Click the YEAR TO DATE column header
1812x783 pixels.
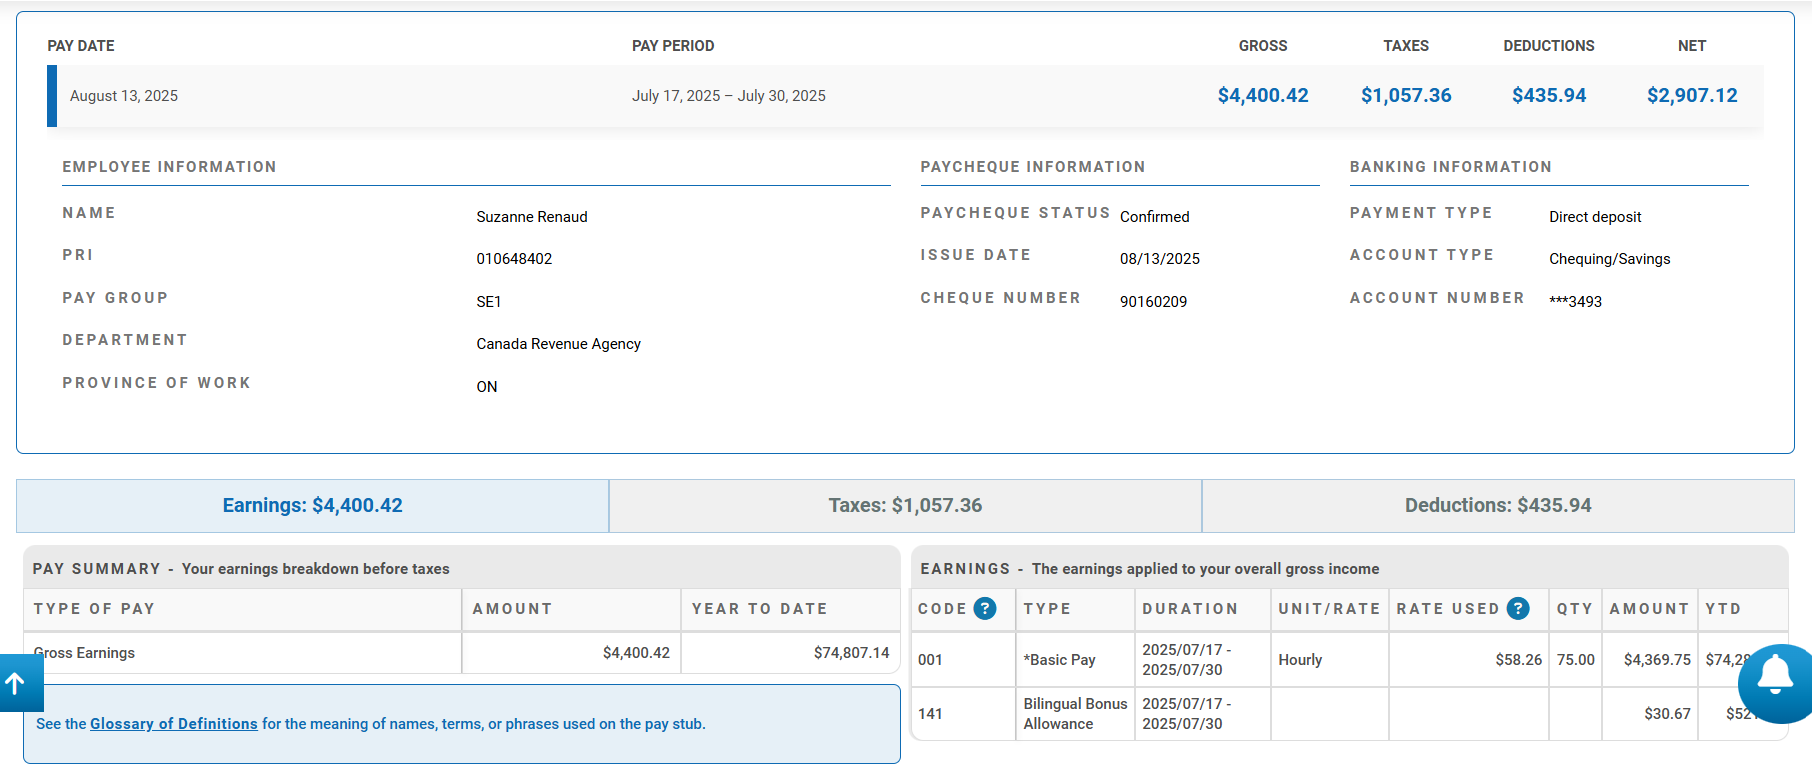click(x=759, y=609)
